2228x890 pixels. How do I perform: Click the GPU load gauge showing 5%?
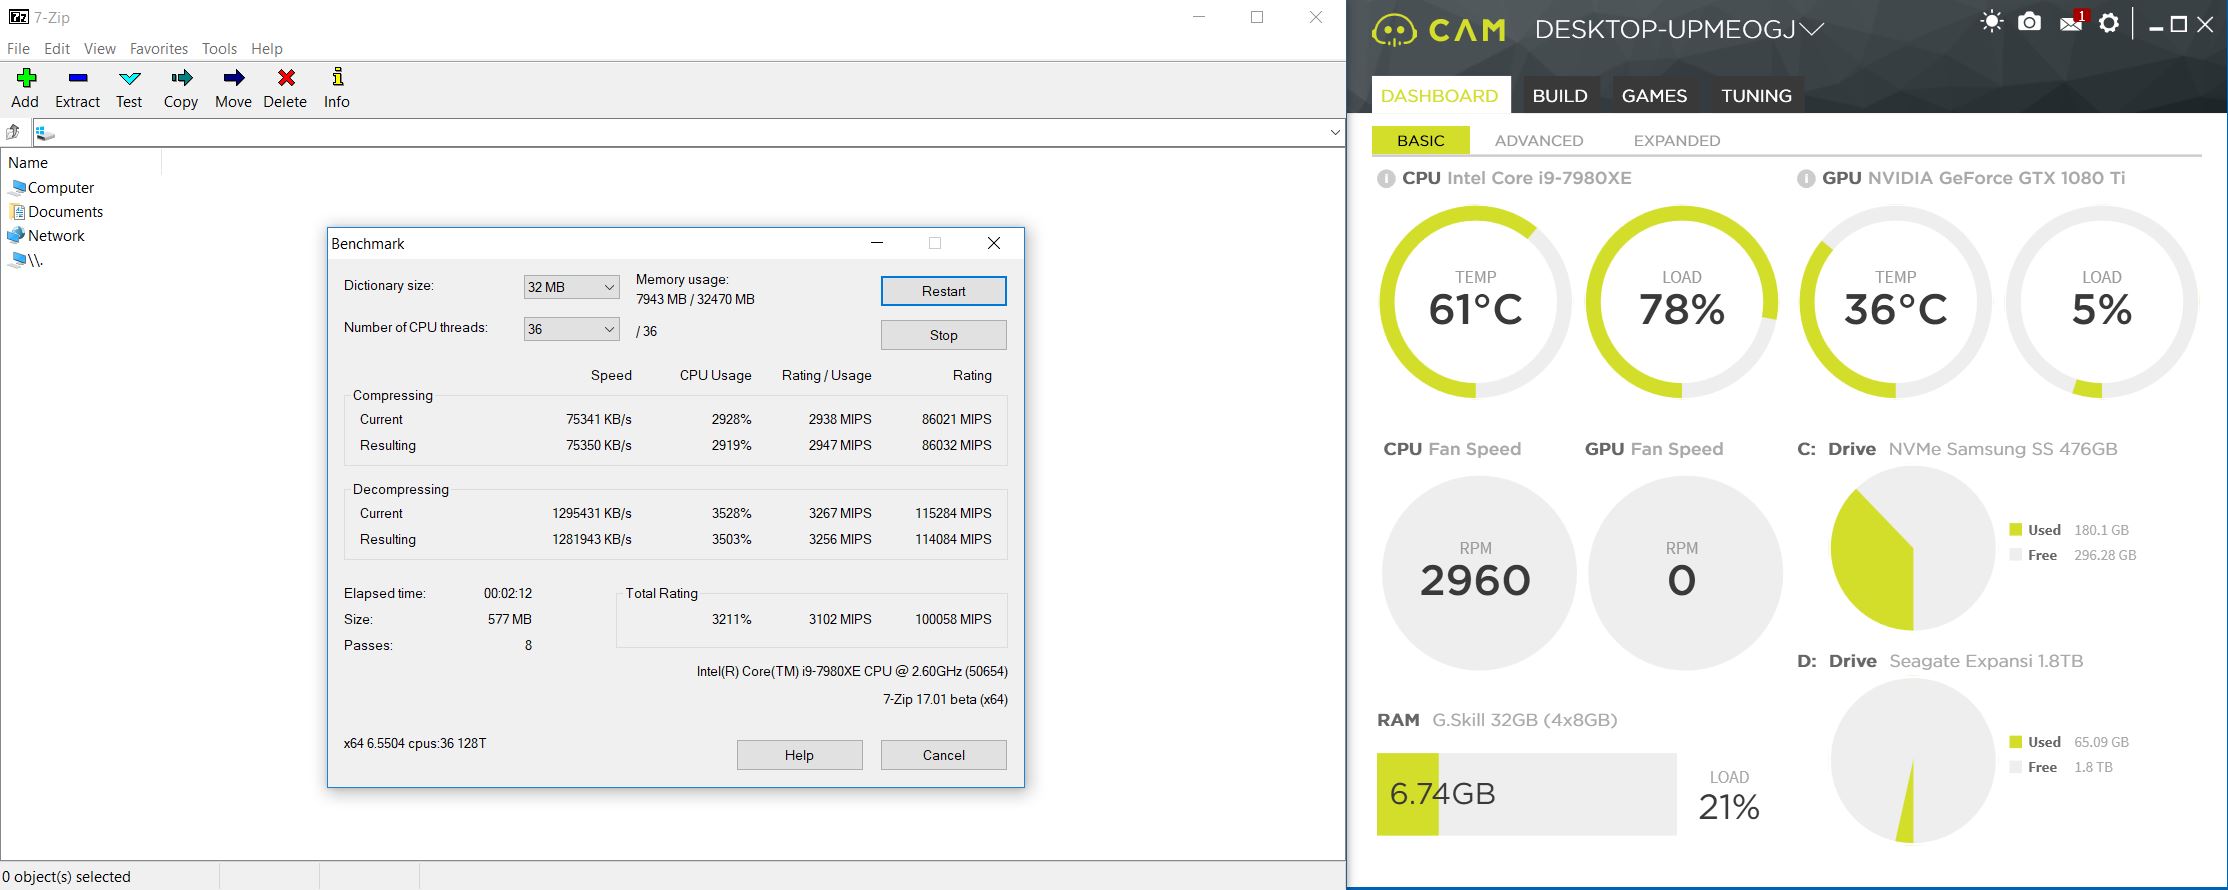2102,302
